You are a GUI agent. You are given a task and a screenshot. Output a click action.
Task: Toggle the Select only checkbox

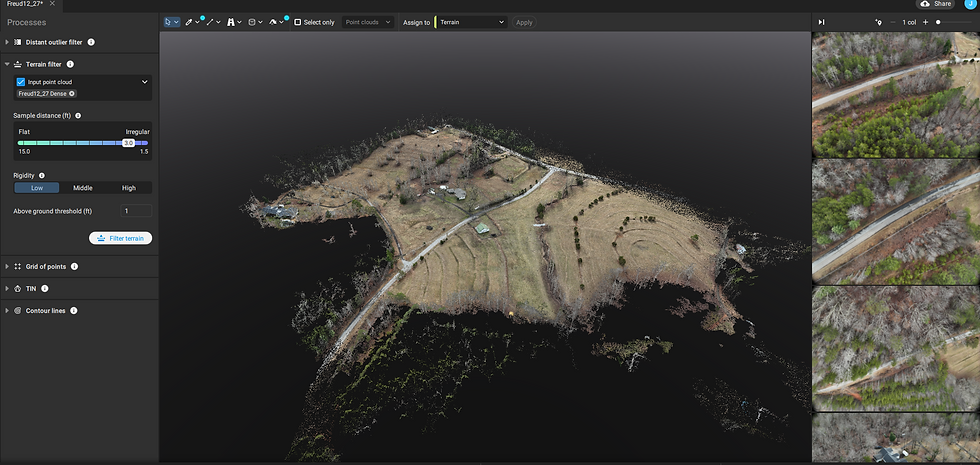298,22
